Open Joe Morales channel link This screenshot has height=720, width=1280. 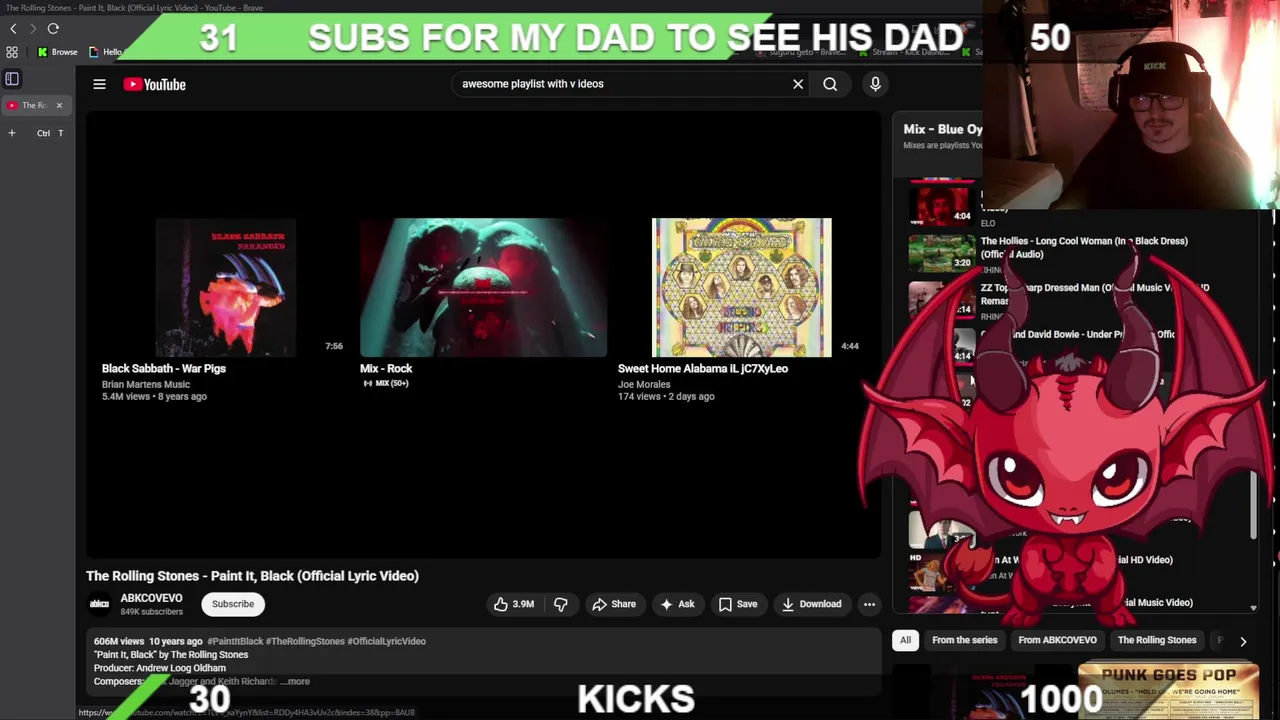pyautogui.click(x=642, y=384)
